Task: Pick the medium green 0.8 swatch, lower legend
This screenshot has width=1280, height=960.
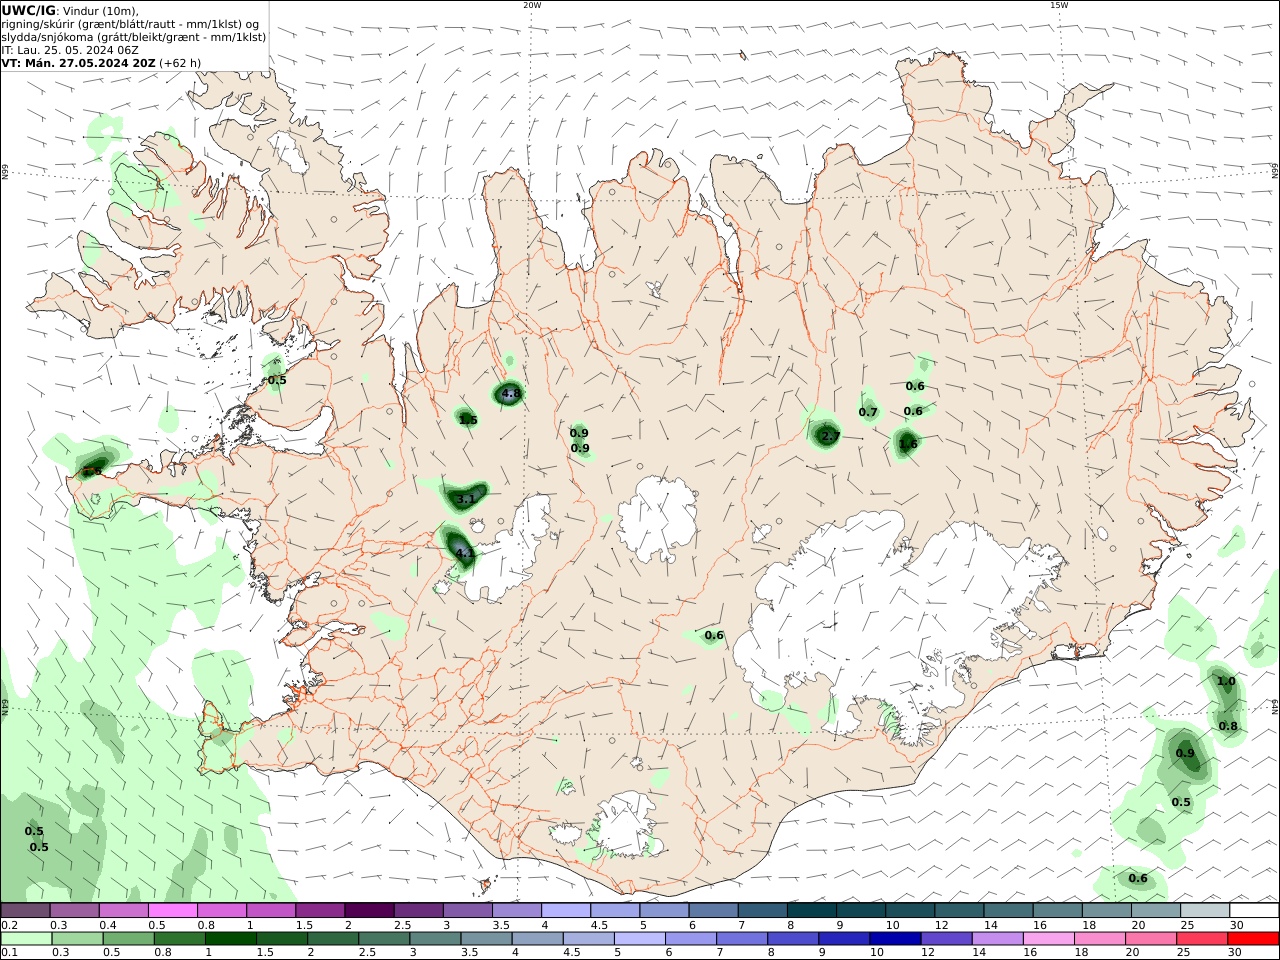Action: point(179,939)
